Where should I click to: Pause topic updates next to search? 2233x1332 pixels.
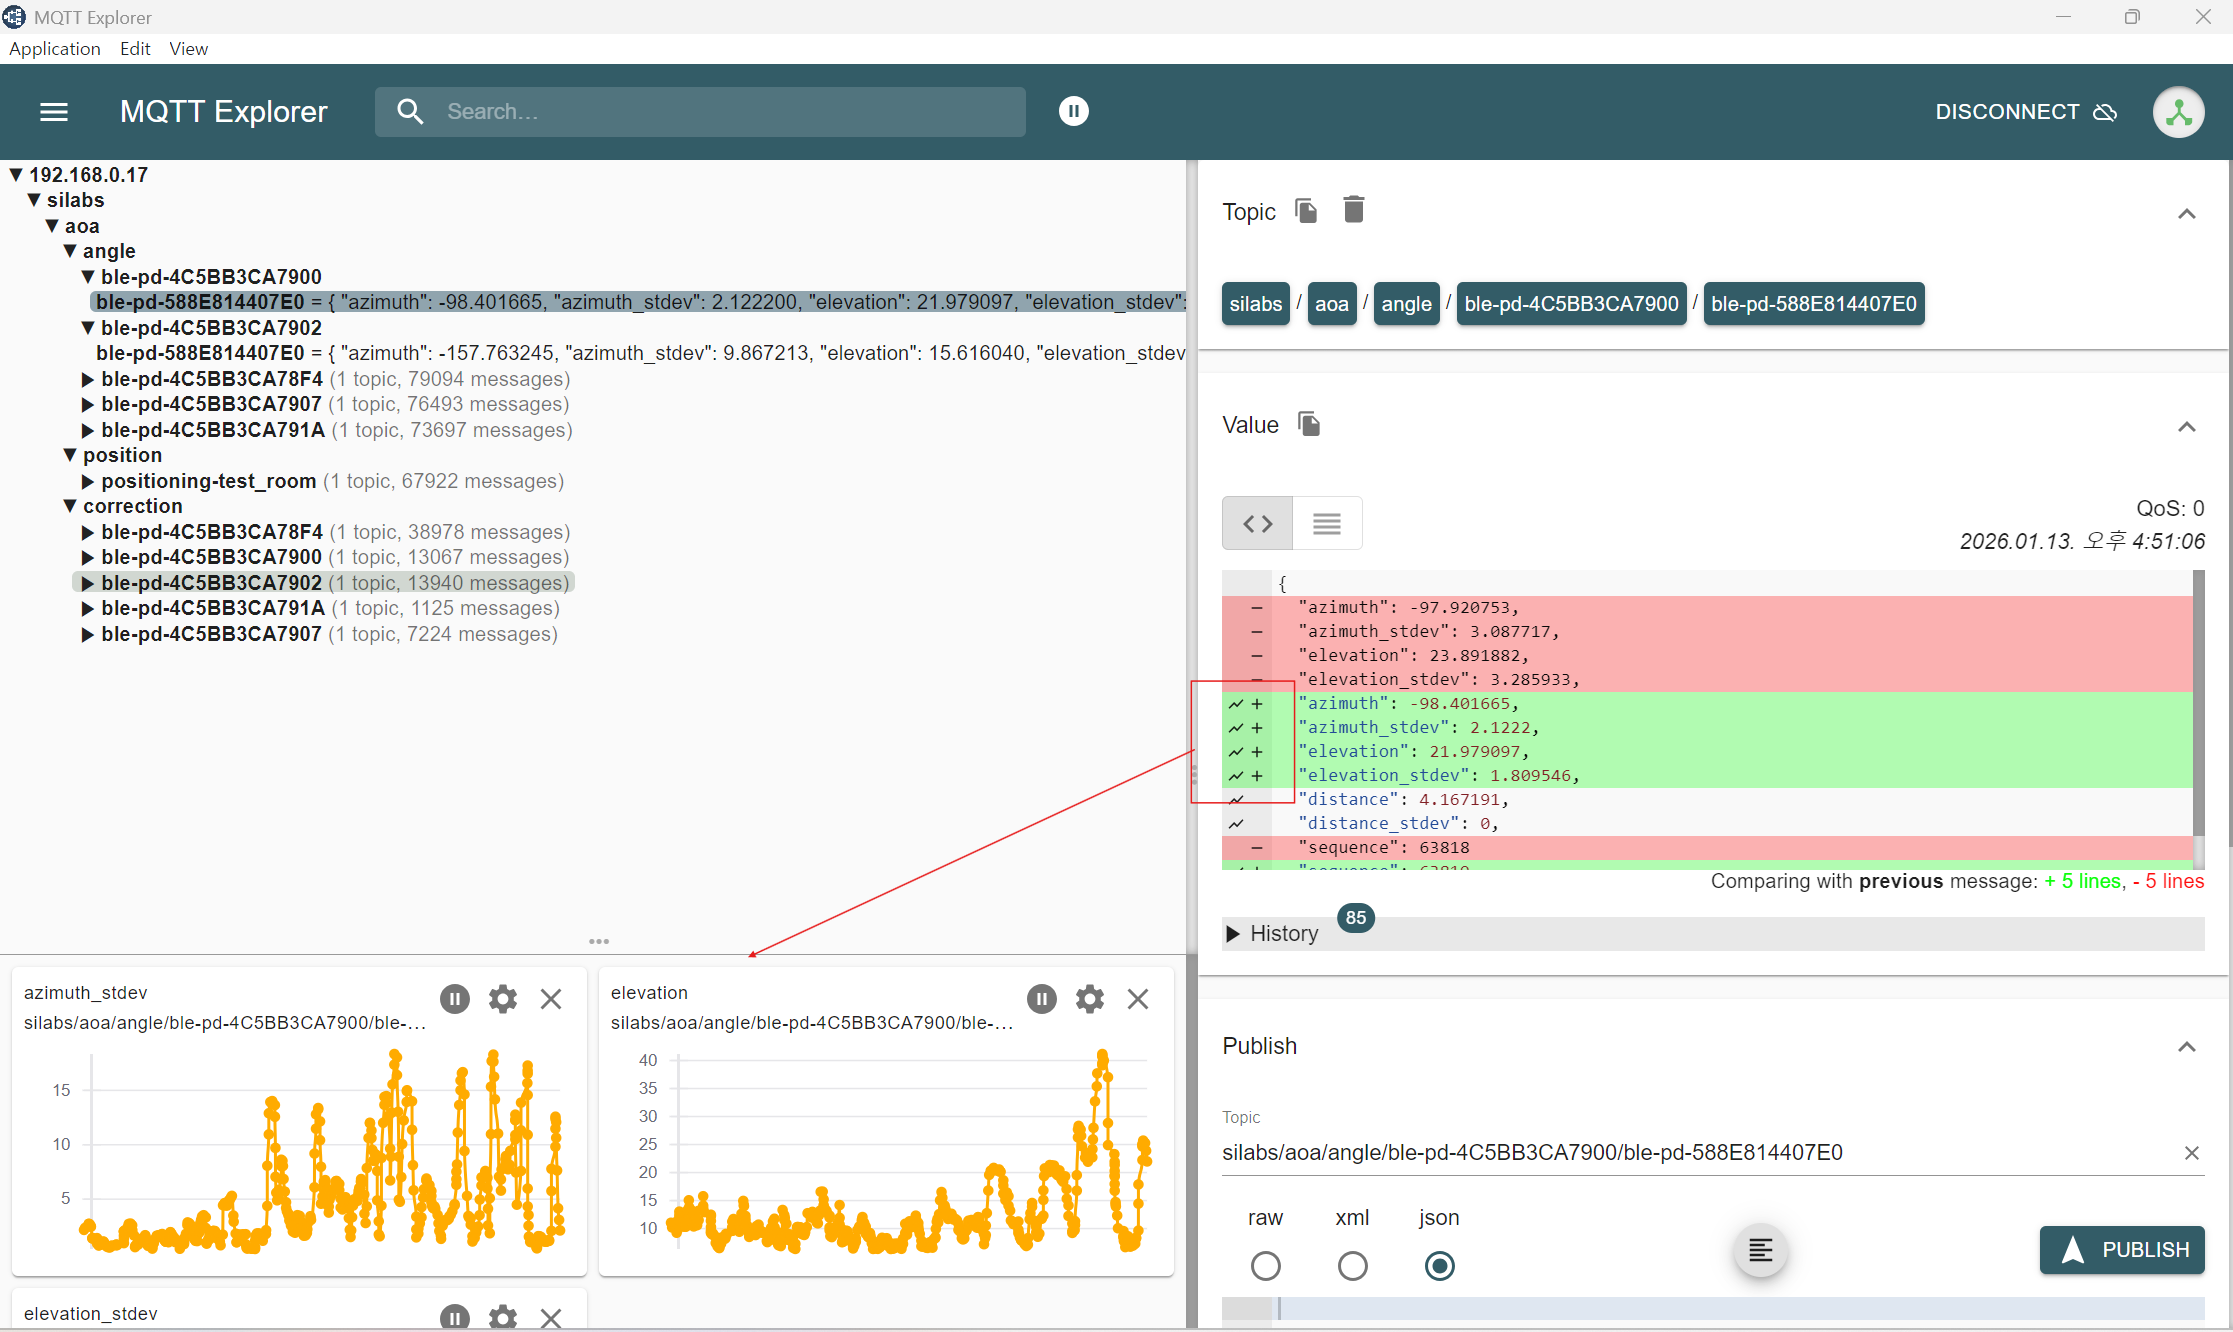click(x=1074, y=111)
